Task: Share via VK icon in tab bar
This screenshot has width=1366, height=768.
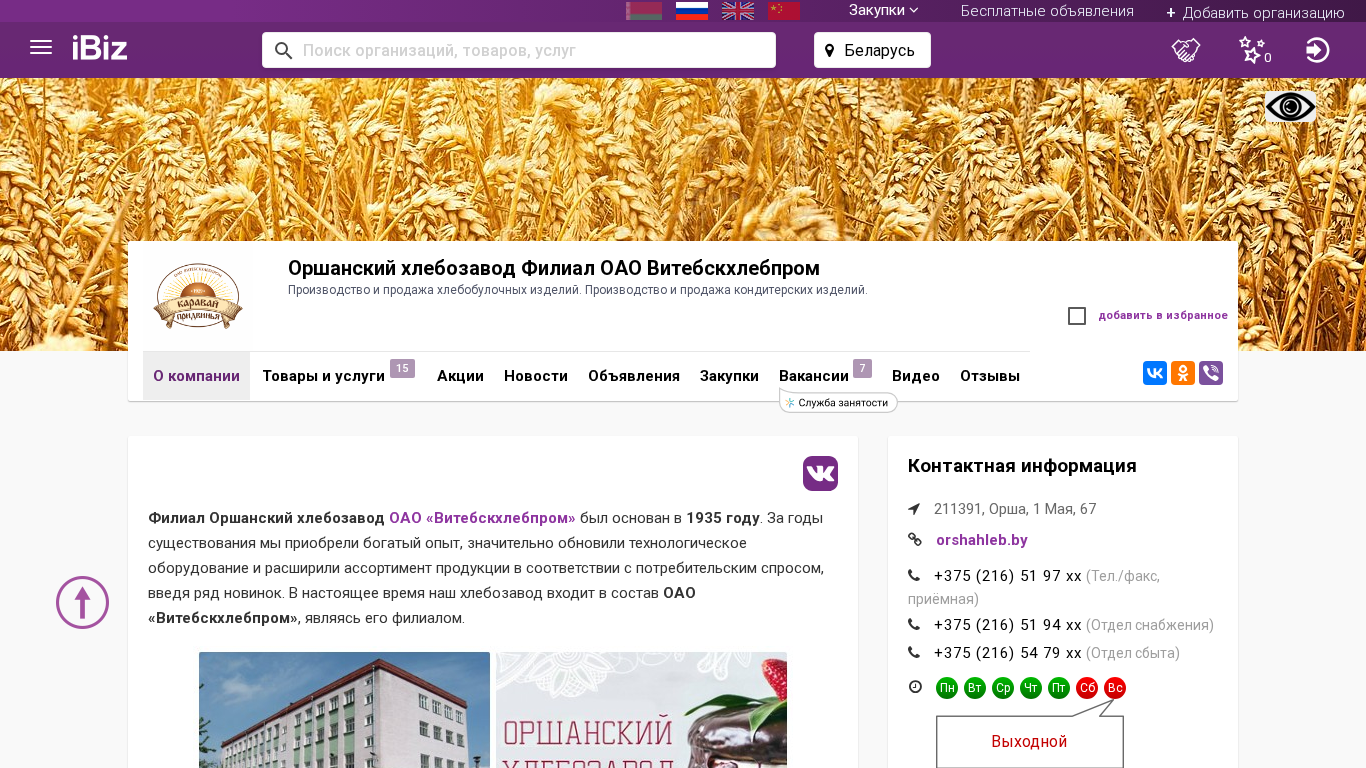Action: coord(1155,374)
